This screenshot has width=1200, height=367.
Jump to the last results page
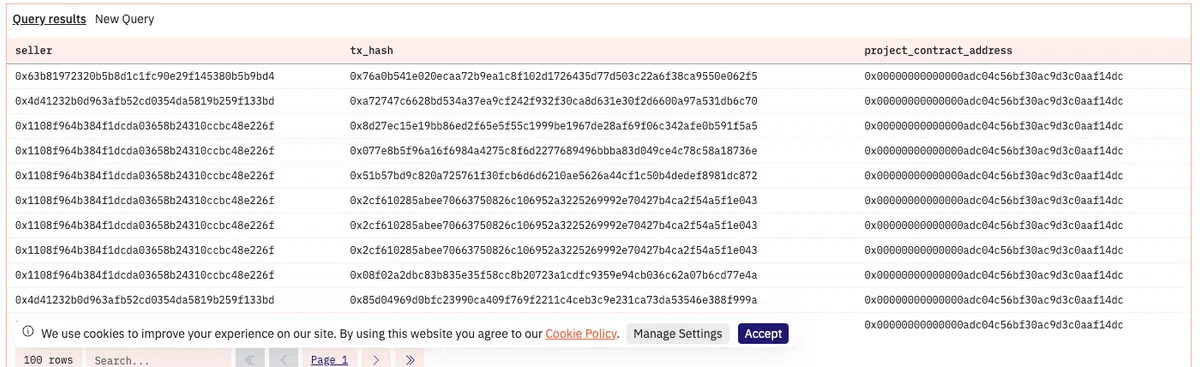[410, 360]
